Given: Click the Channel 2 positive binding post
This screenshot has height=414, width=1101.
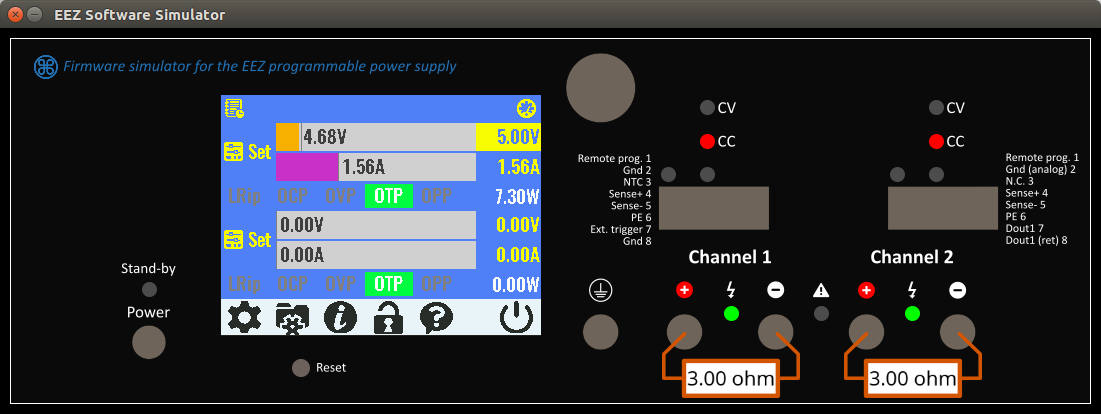Looking at the screenshot, I should click(866, 331).
